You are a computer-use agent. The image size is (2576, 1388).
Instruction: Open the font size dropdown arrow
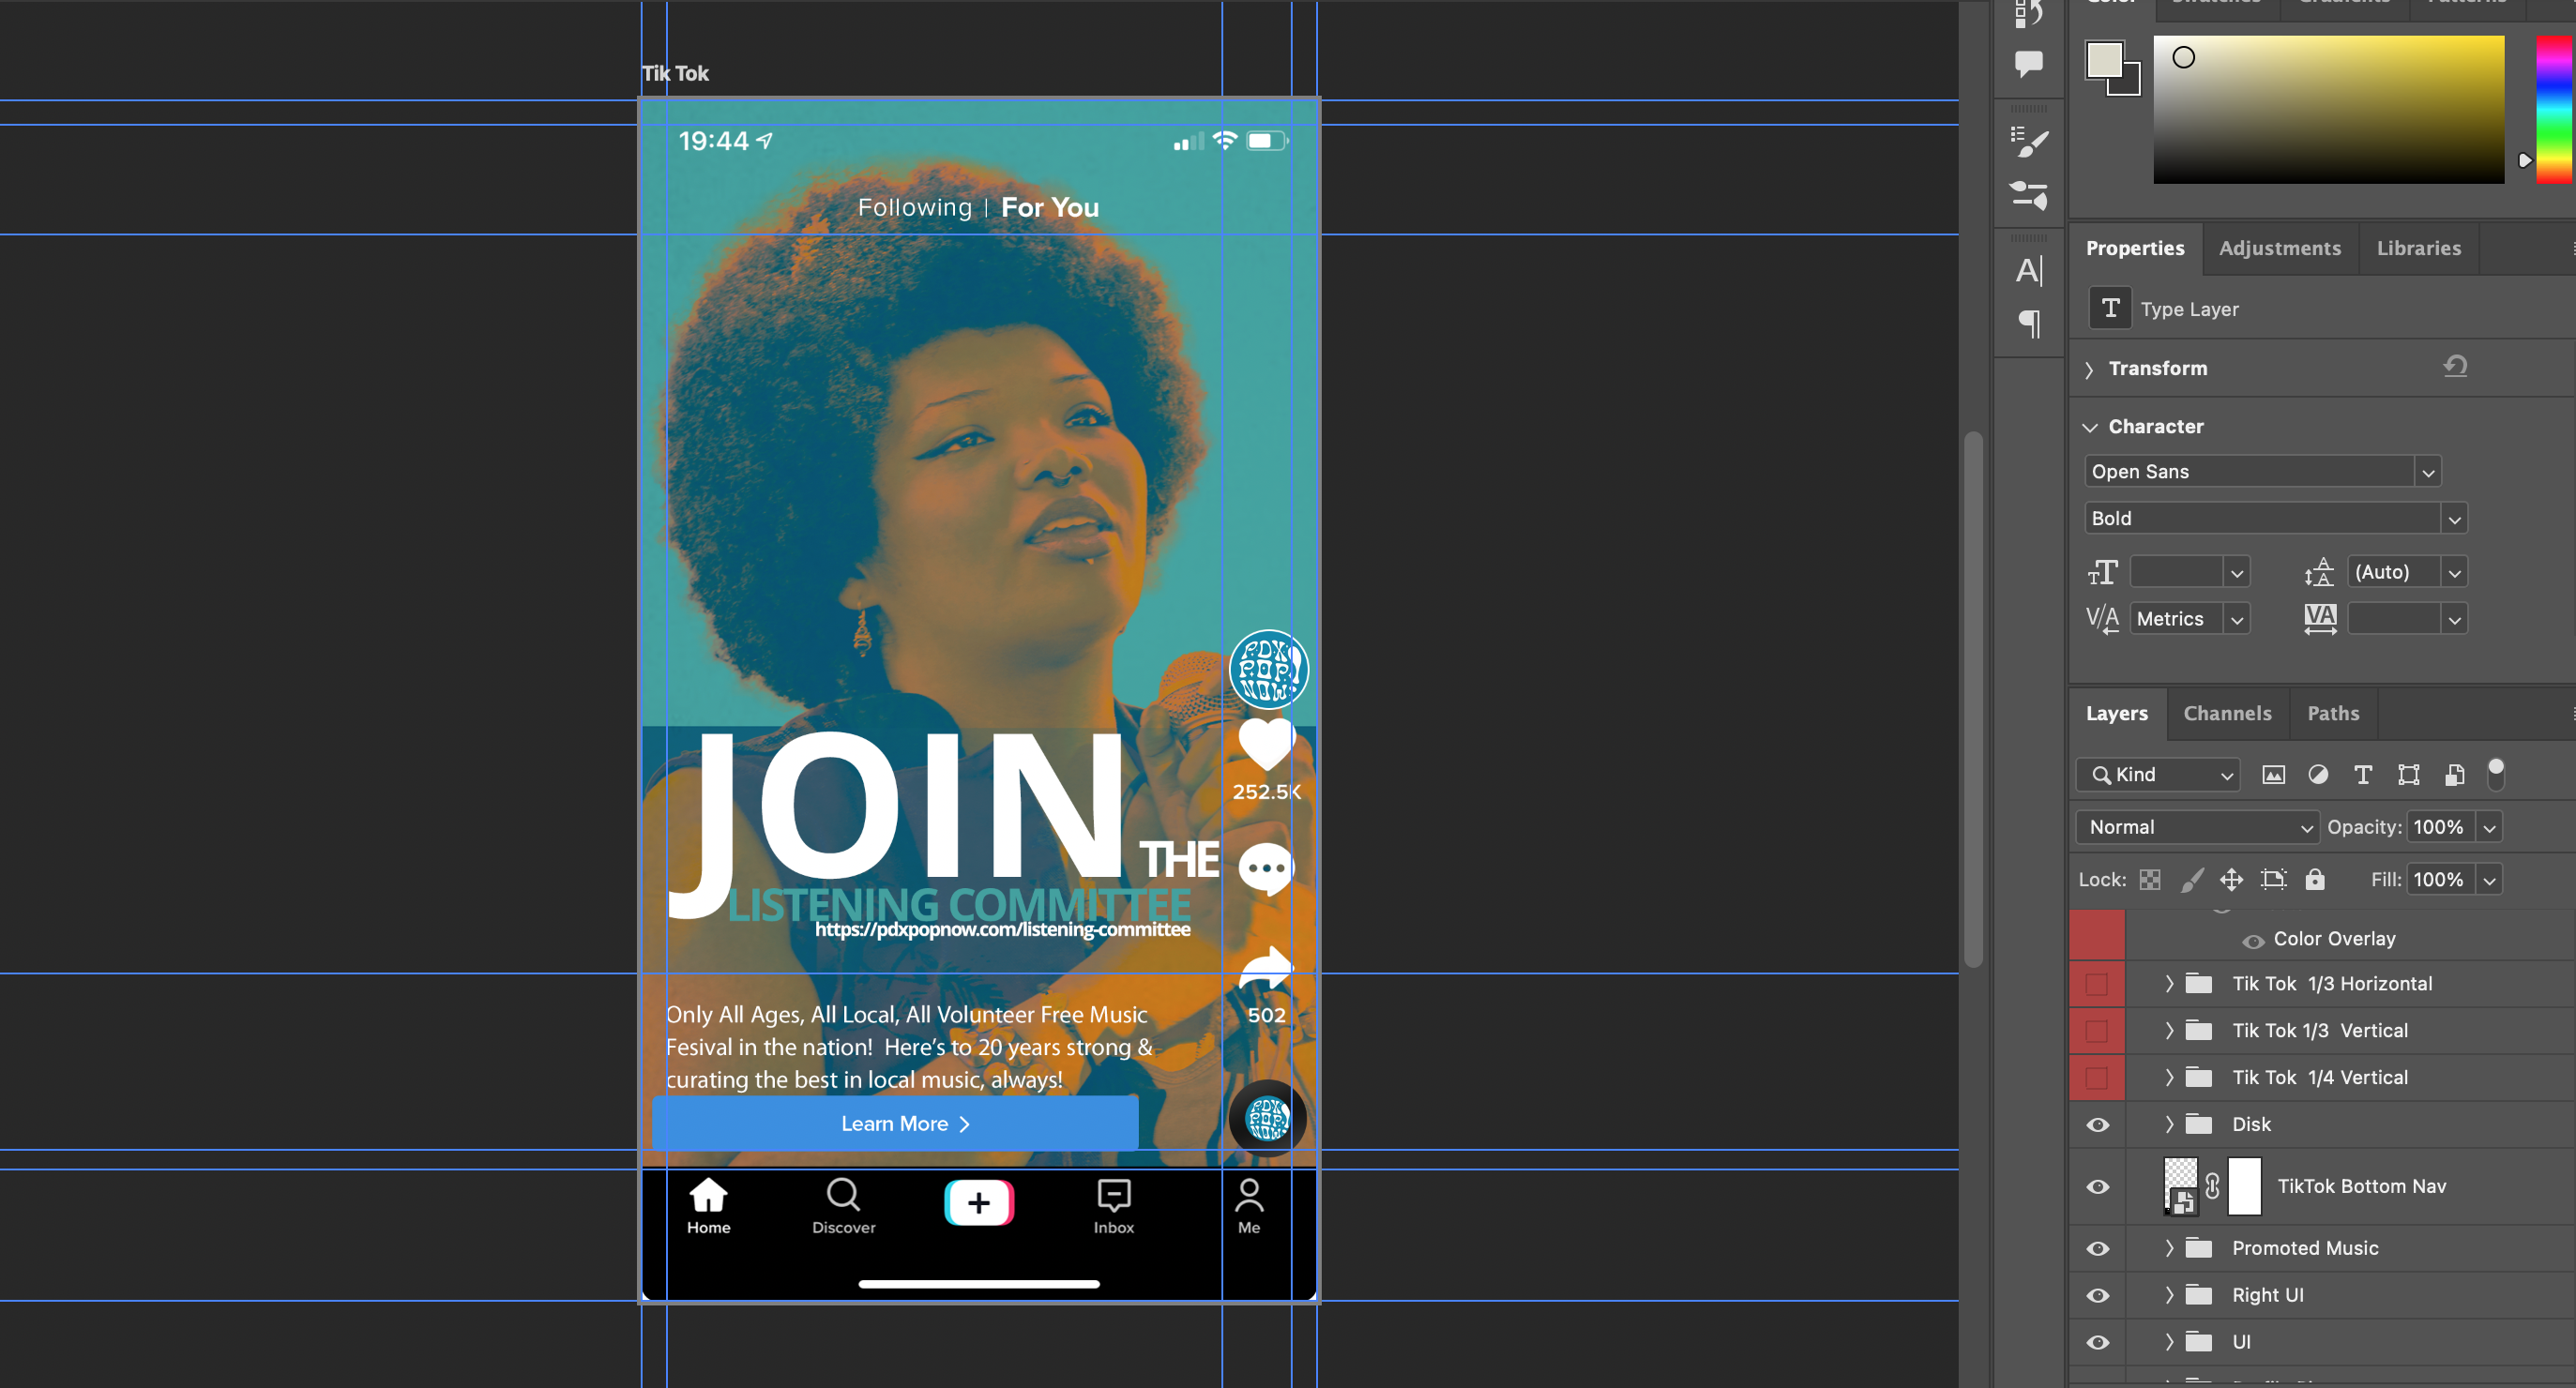coord(2237,573)
